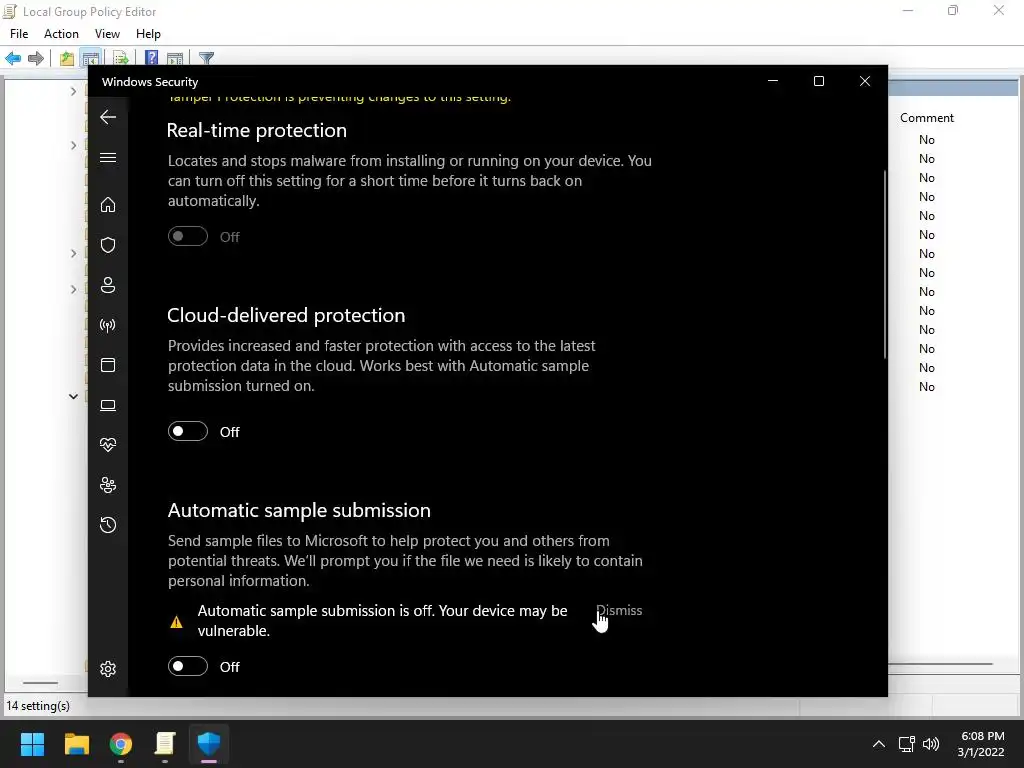The image size is (1024, 768).
Task: Open the View menu in Group Policy Editor
Action: pos(107,34)
